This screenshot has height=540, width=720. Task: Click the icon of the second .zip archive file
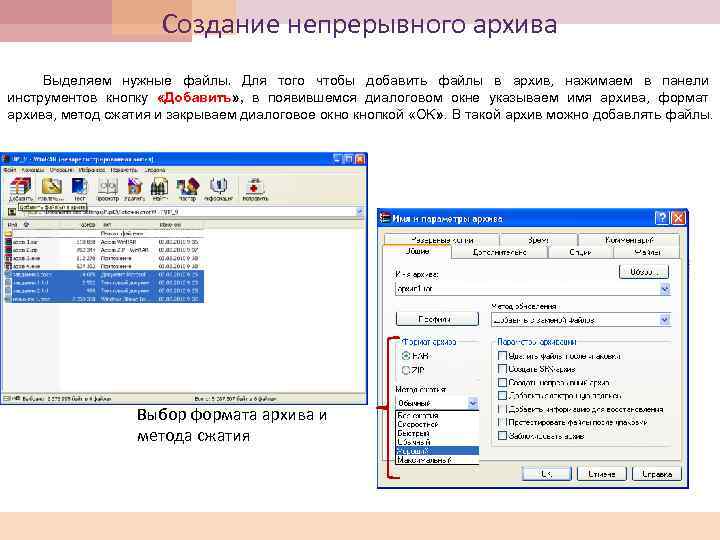click(x=8, y=250)
